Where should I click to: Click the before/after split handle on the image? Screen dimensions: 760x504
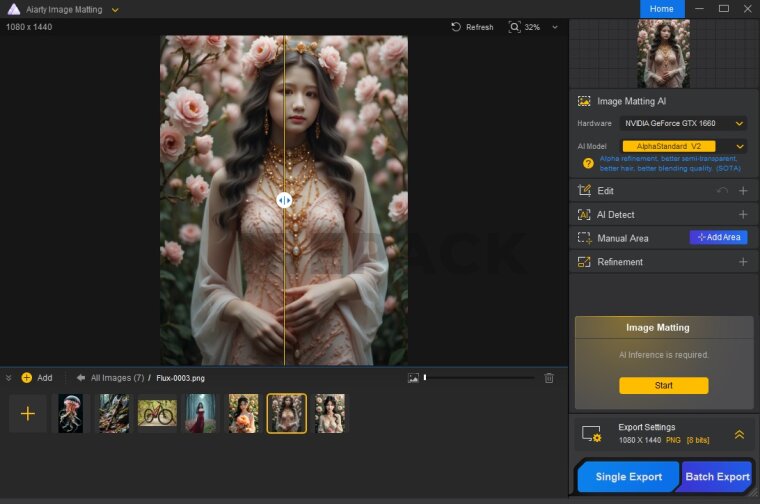pyautogui.click(x=284, y=200)
